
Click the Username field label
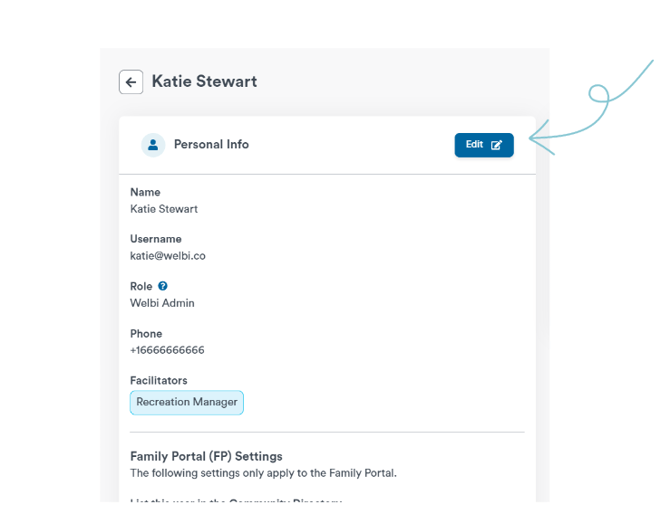pos(156,239)
